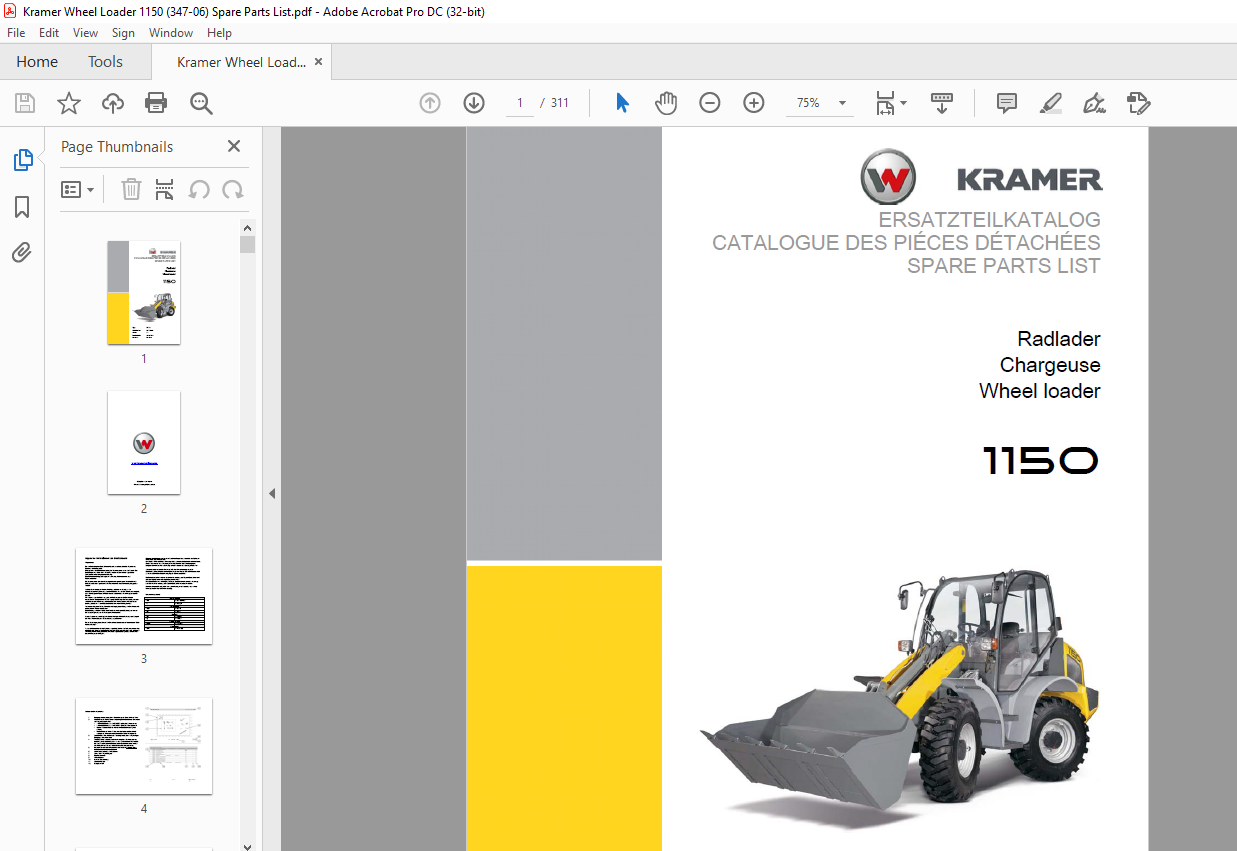The image size is (1237, 851).
Task: Zoom in with the plus icon
Action: tap(754, 103)
